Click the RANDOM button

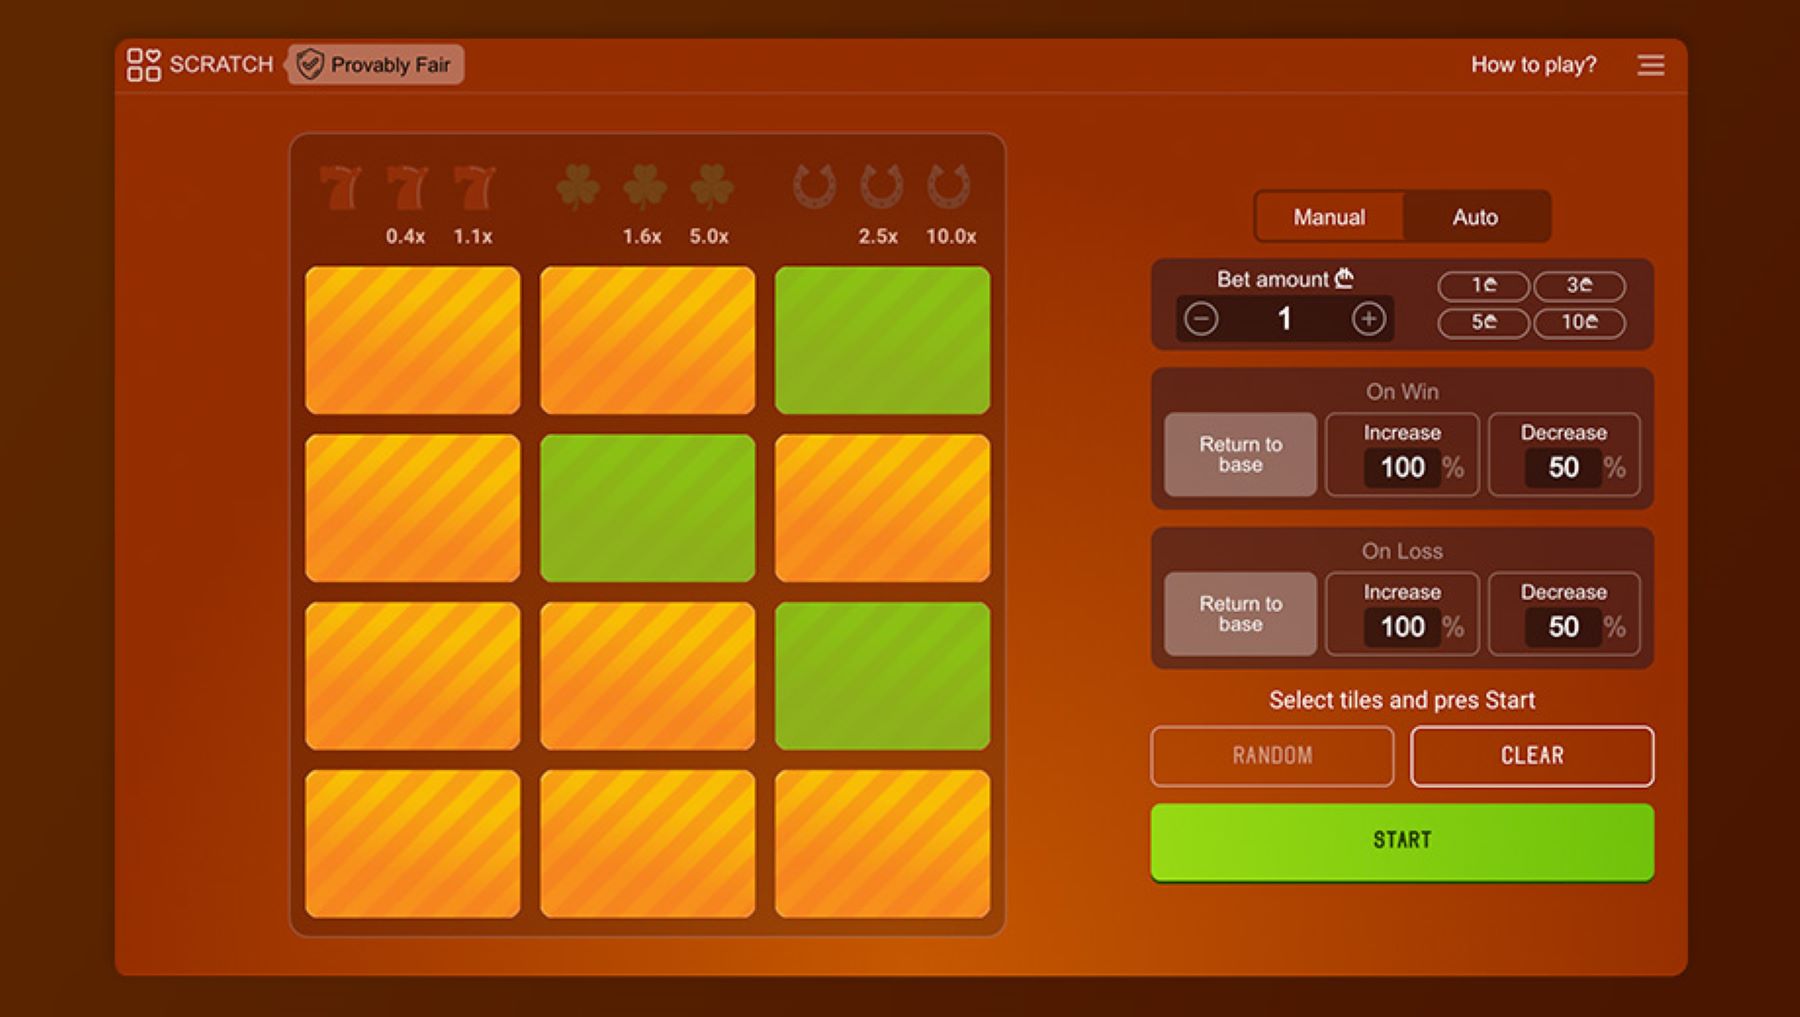tap(1272, 756)
